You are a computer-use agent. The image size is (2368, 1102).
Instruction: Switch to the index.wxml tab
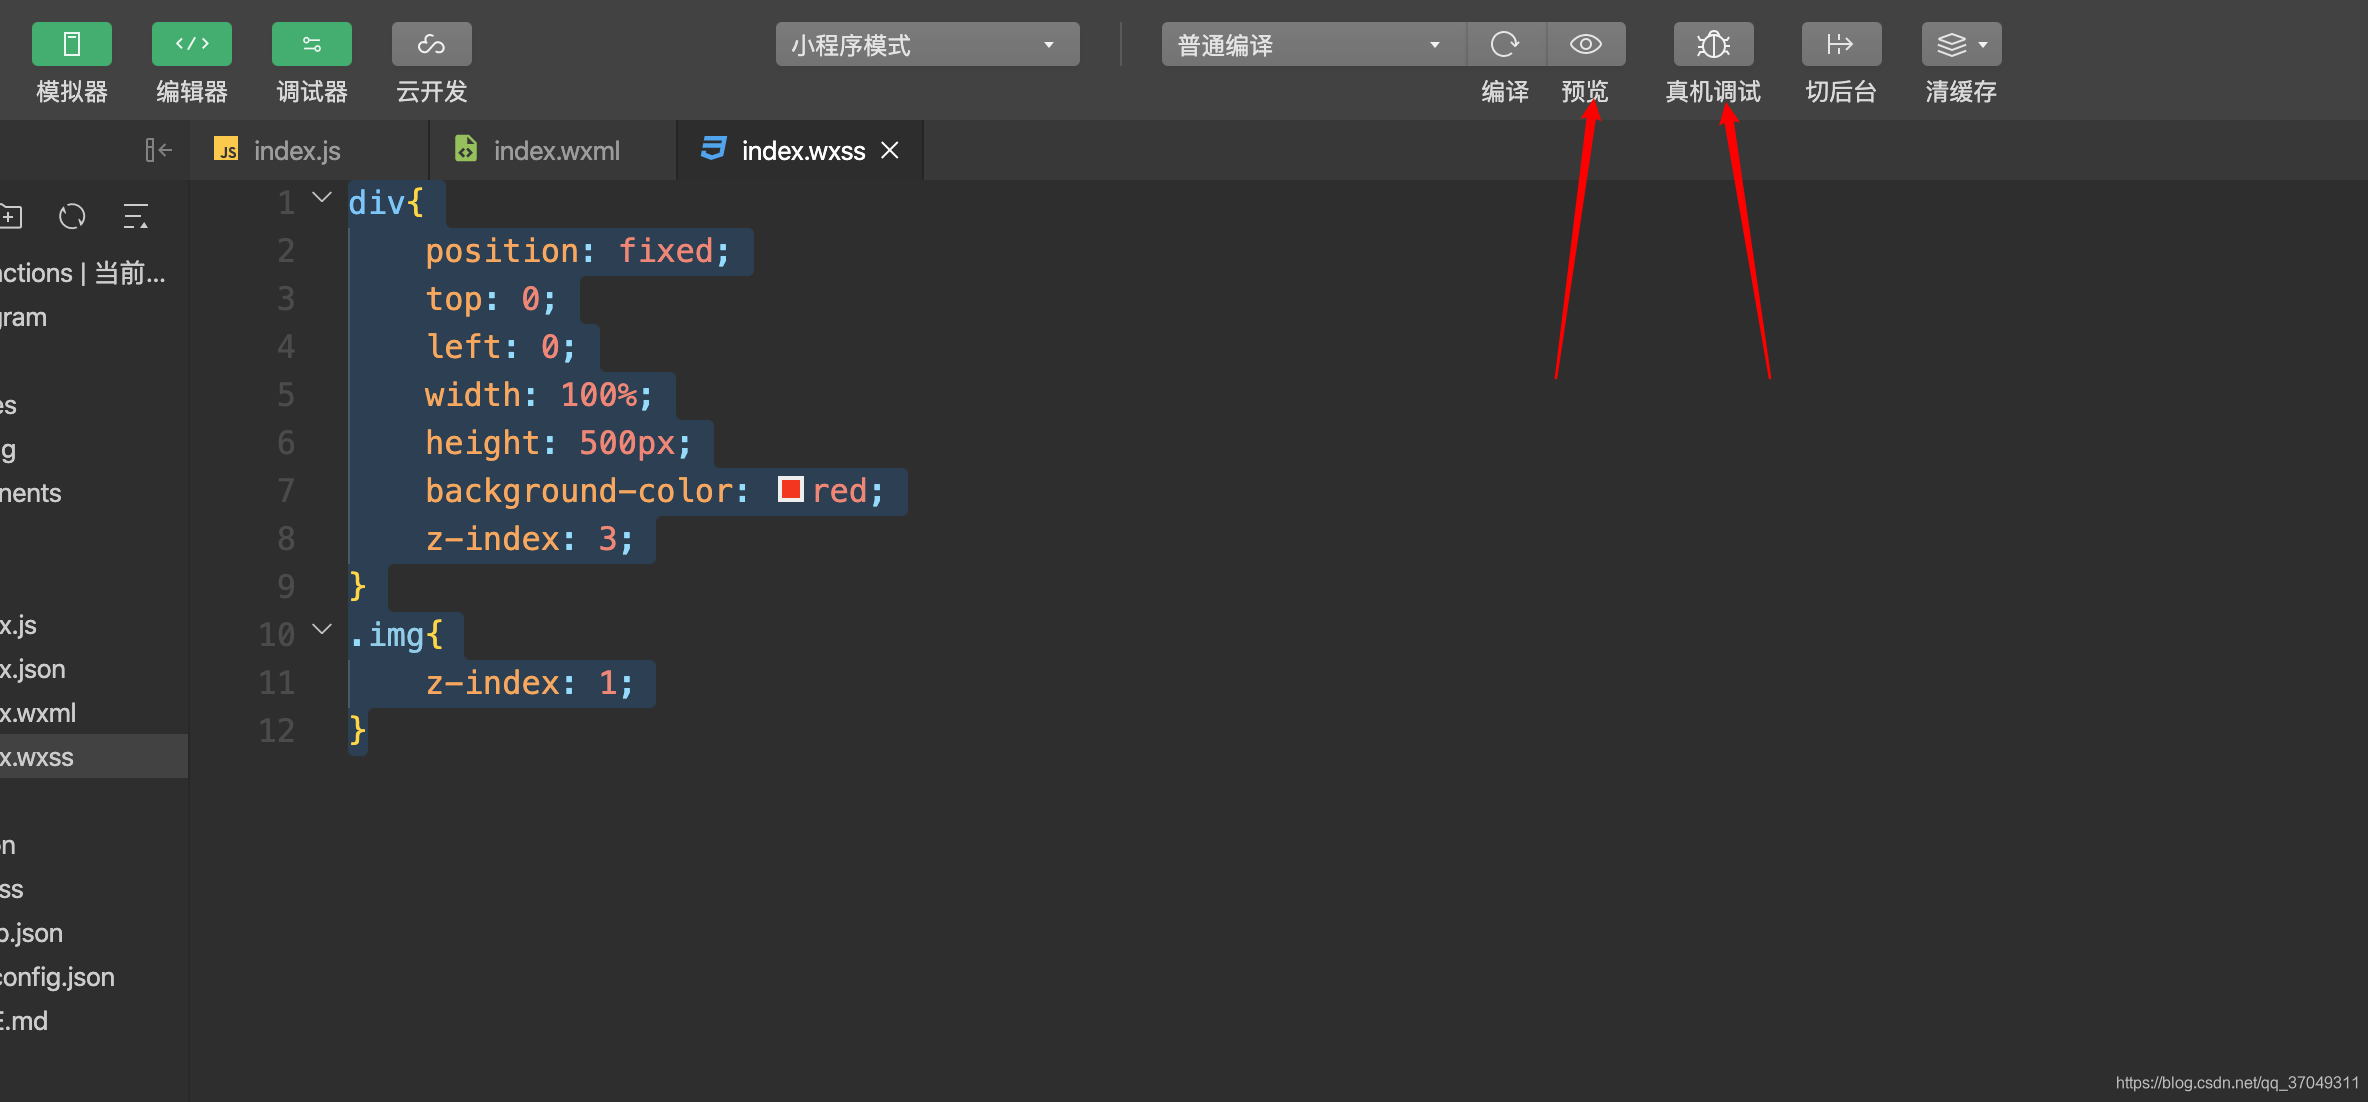[x=556, y=151]
